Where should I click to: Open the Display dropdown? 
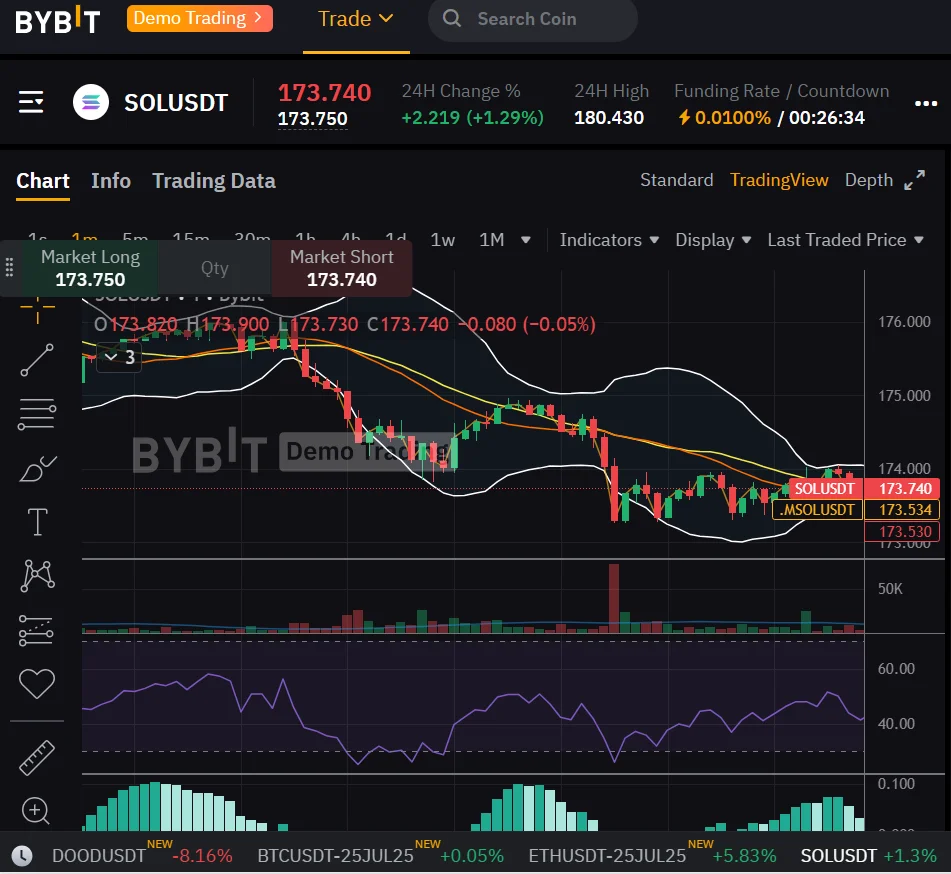(x=713, y=240)
